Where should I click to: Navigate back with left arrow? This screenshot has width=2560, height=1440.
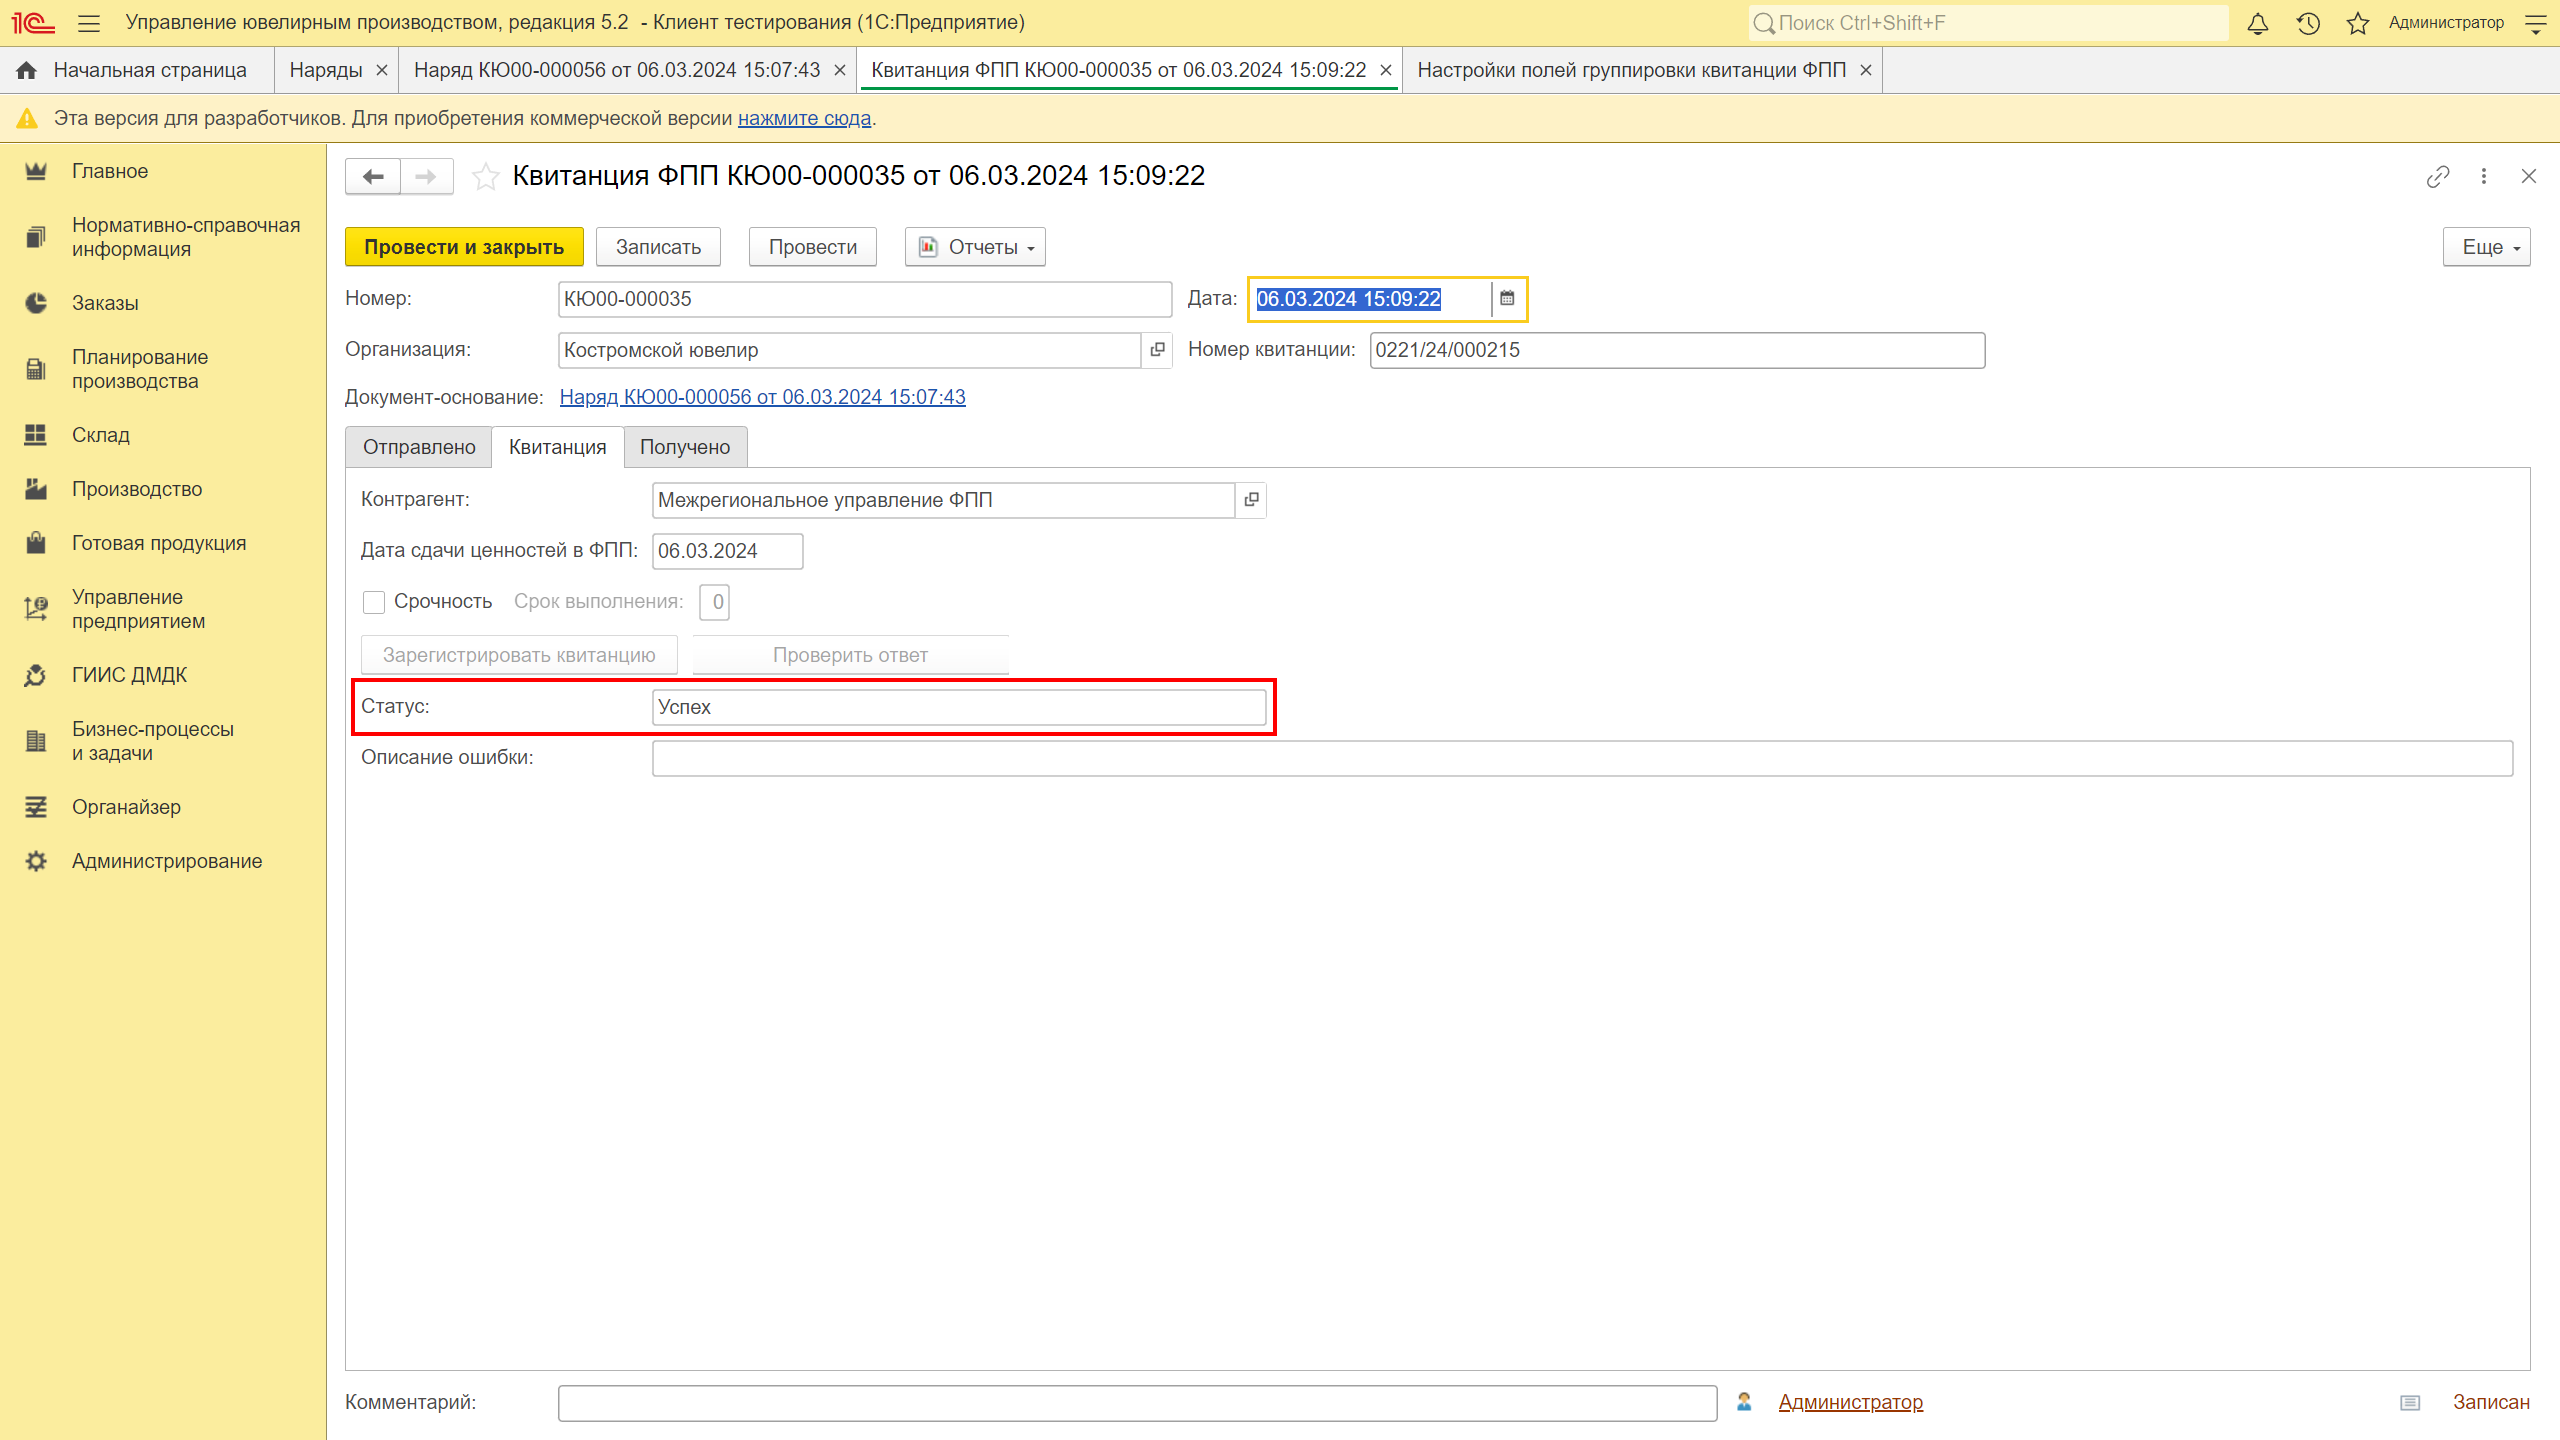[x=373, y=177]
